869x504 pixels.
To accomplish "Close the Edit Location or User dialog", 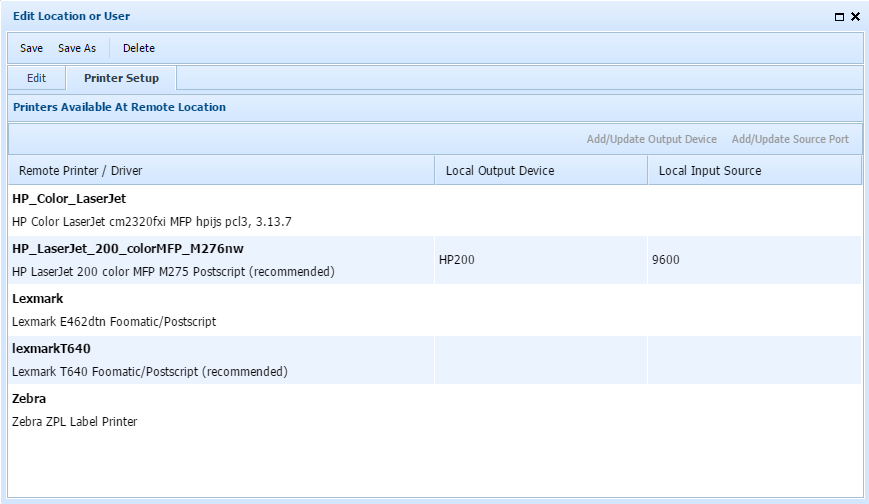I will tap(855, 17).
